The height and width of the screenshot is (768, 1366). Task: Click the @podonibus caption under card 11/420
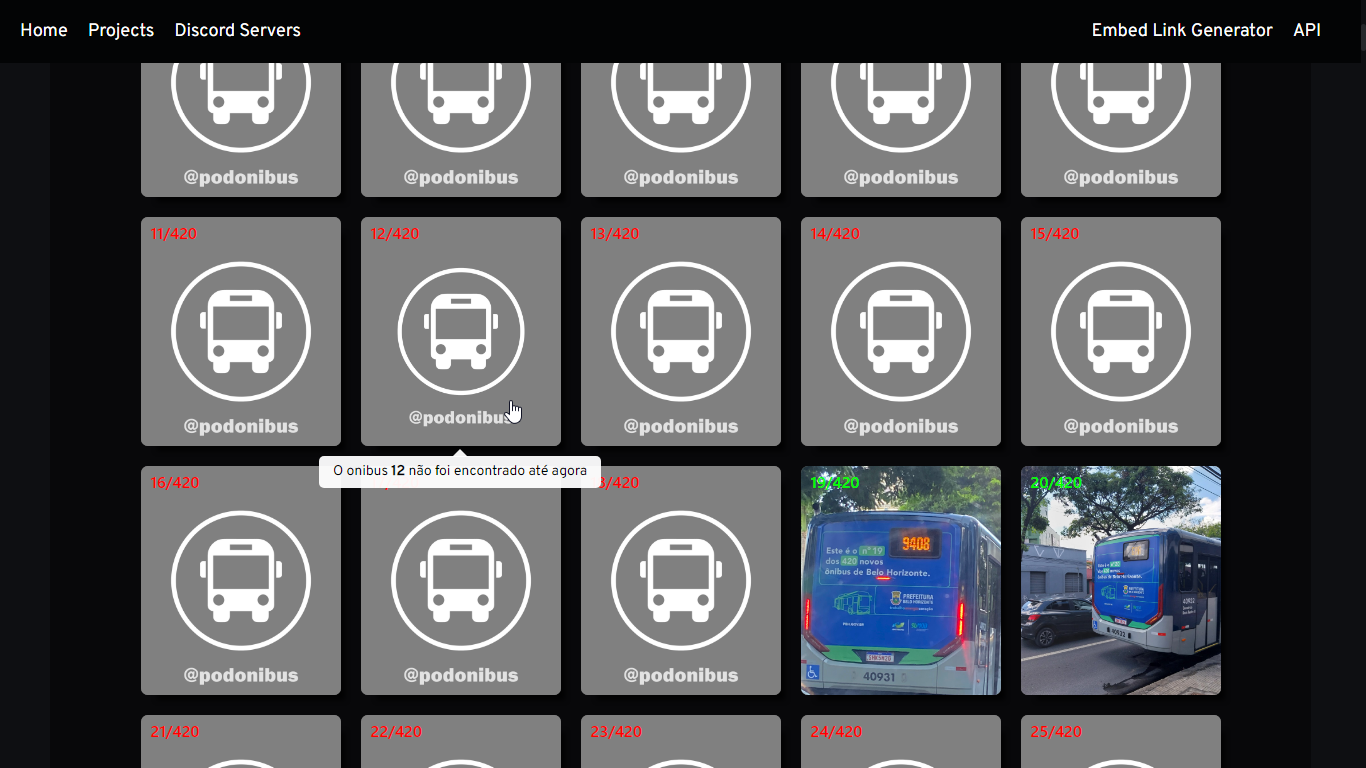click(x=241, y=426)
